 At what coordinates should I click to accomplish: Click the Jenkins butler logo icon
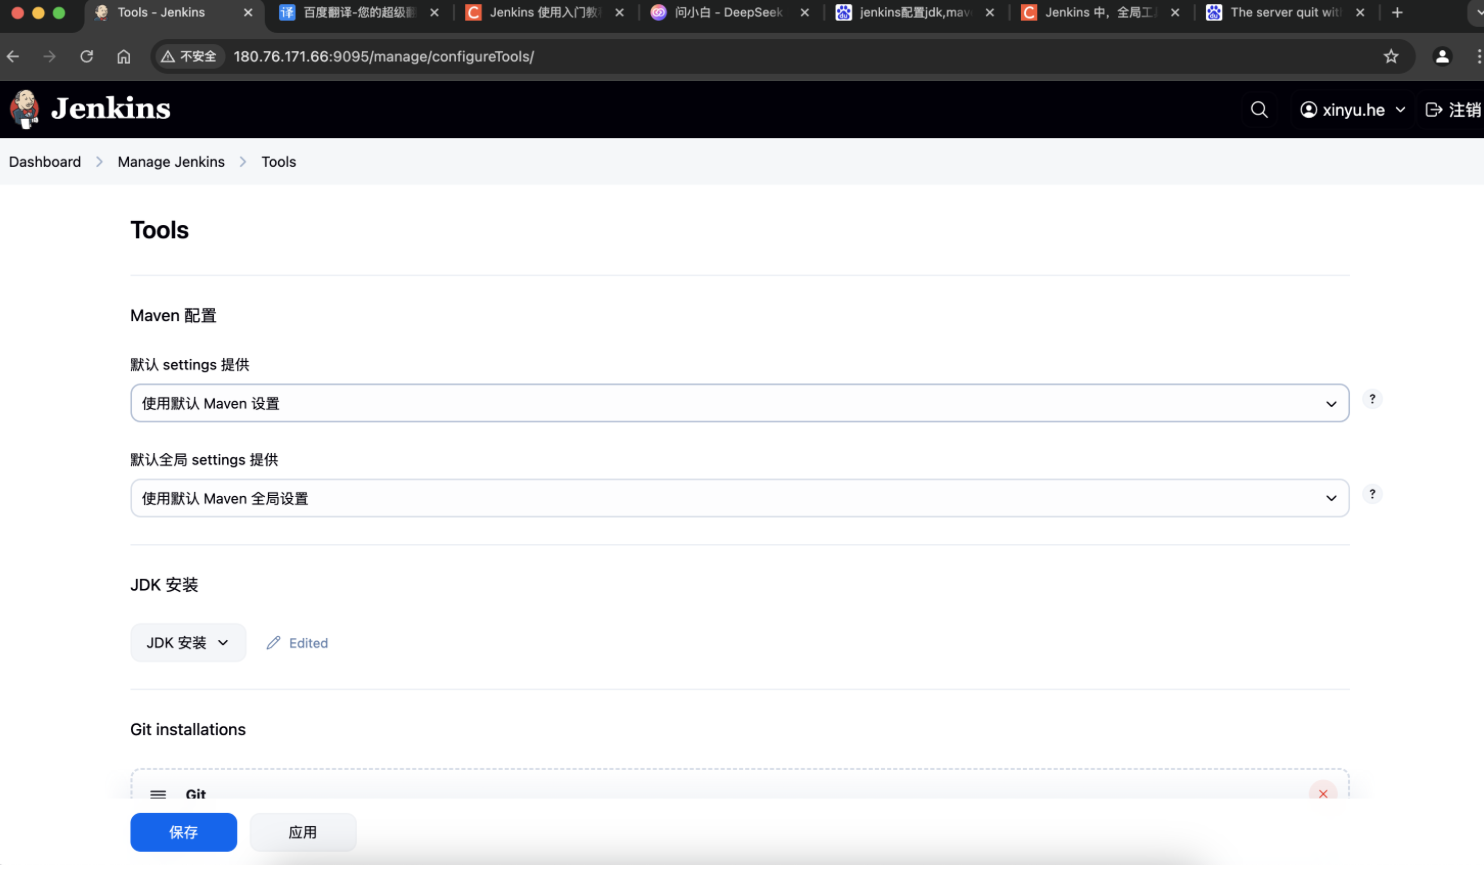(x=25, y=109)
